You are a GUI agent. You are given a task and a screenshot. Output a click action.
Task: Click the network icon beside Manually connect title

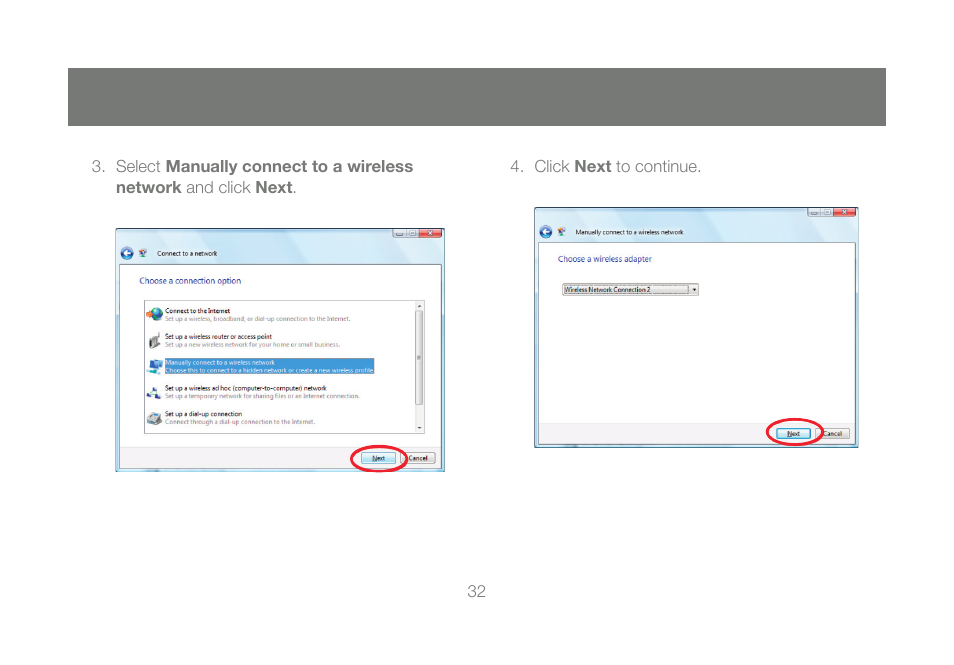562,232
